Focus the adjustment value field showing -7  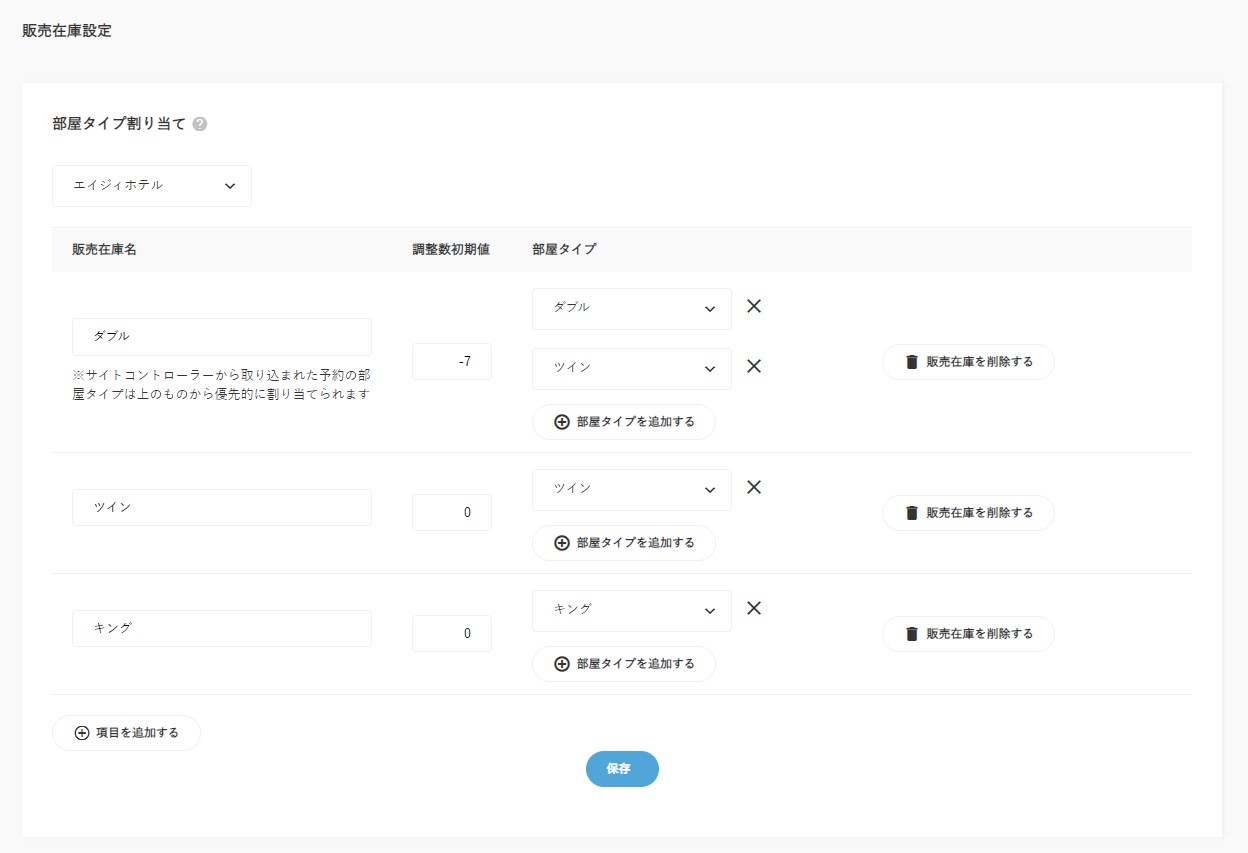451,362
